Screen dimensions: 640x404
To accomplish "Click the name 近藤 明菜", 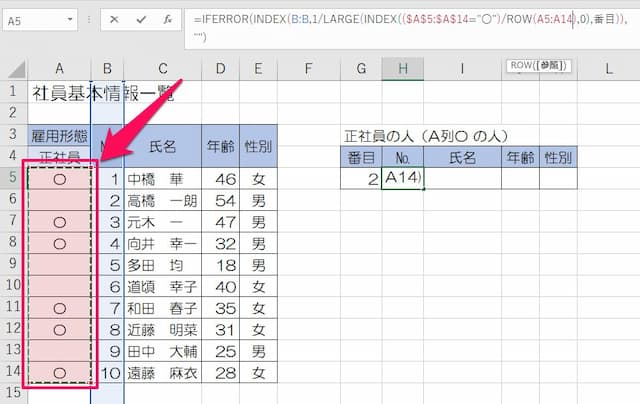I will pos(162,330).
